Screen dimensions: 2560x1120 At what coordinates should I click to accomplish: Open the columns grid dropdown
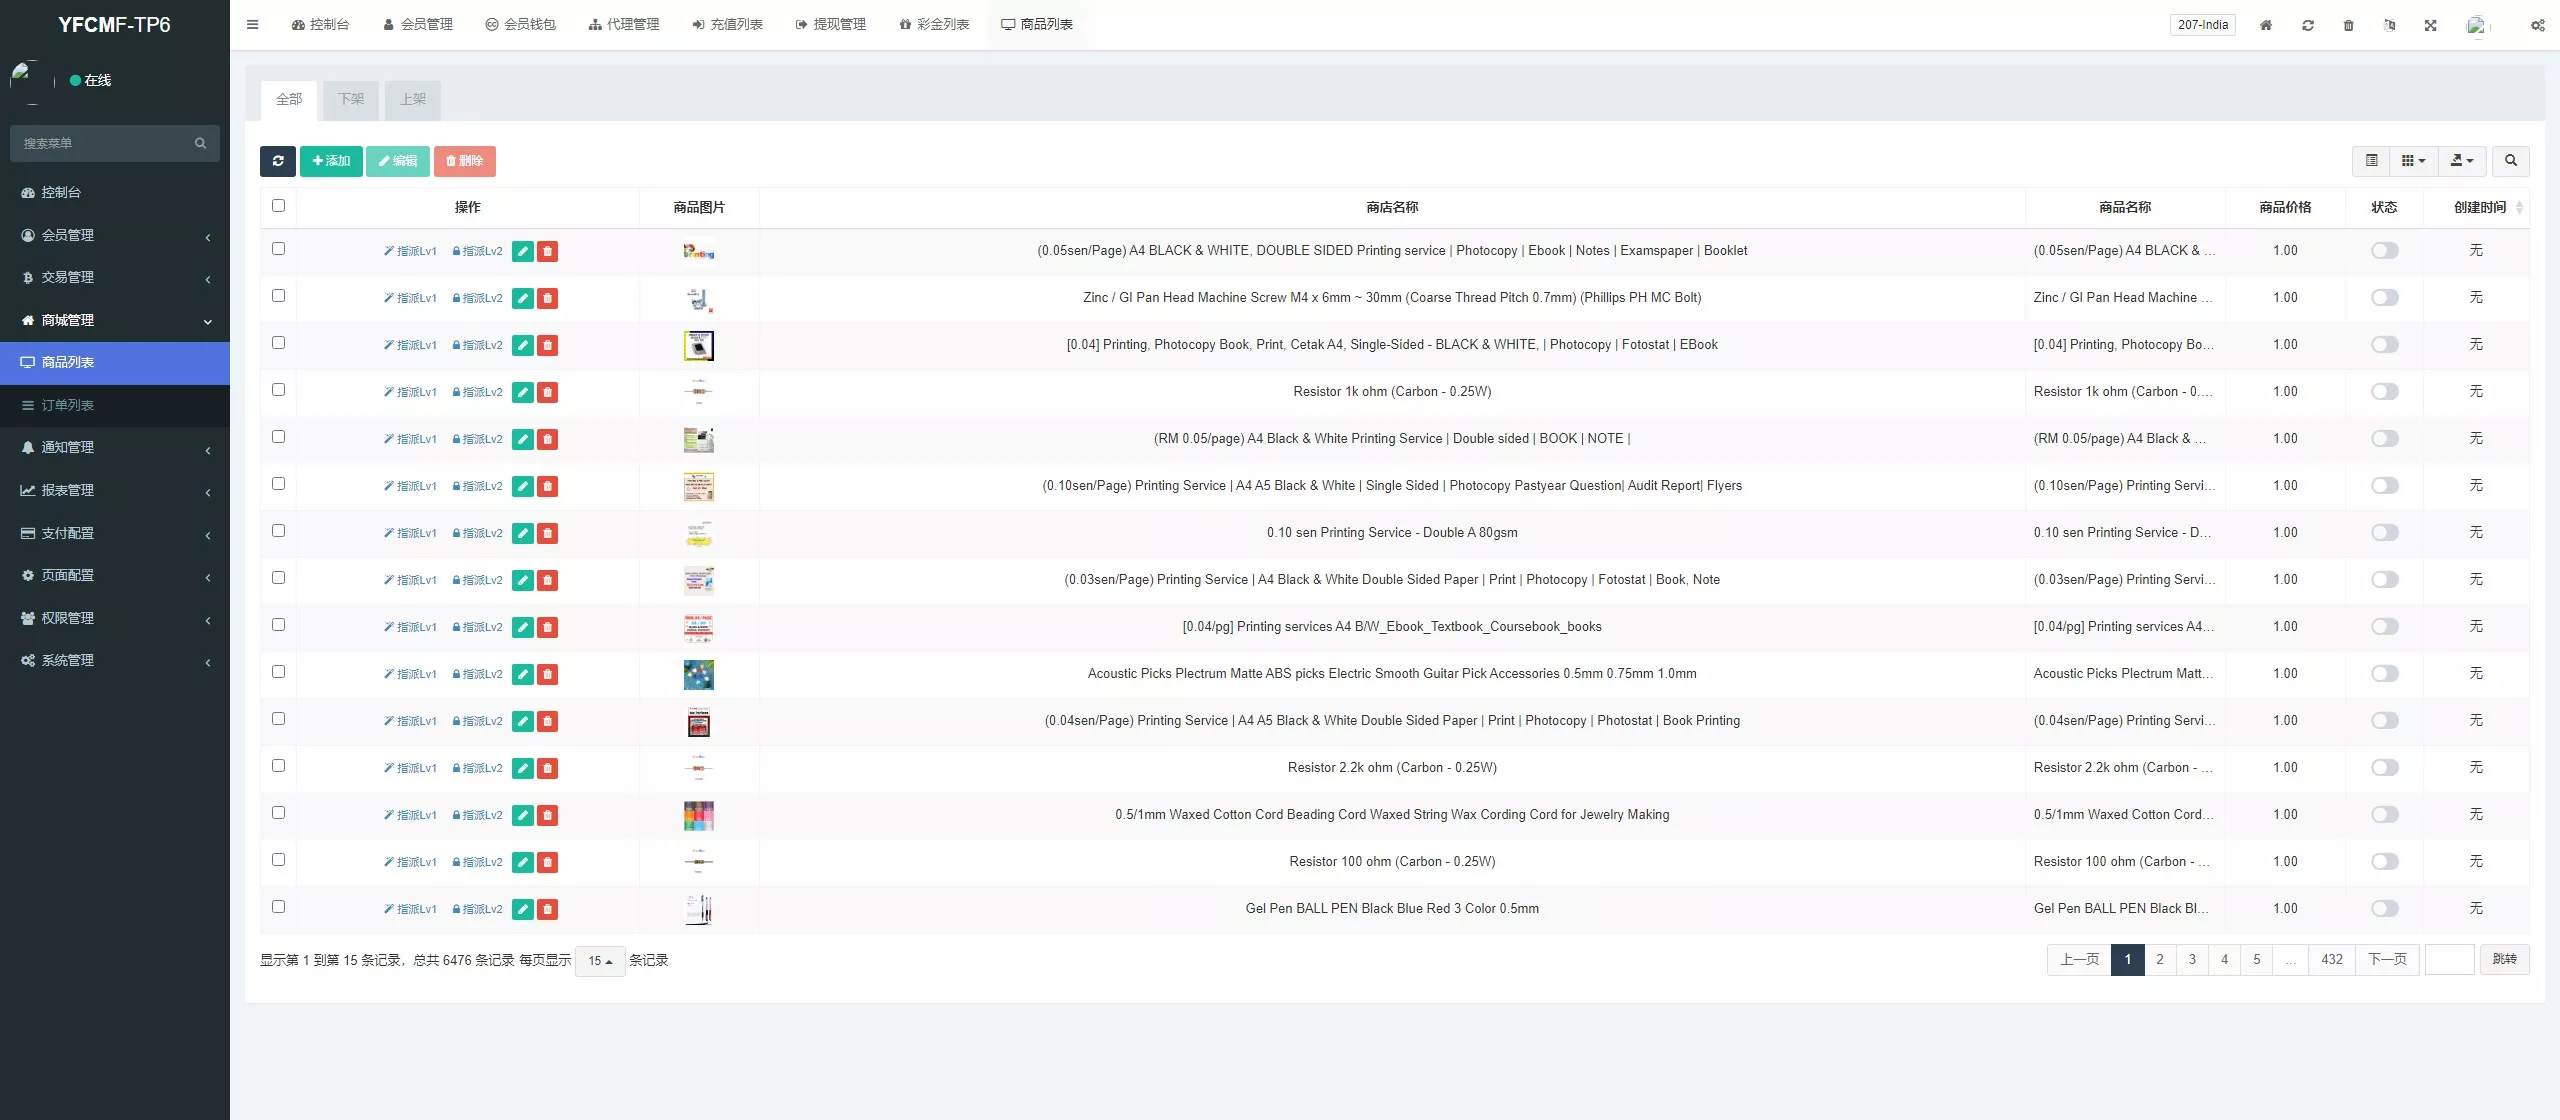pos(2413,161)
